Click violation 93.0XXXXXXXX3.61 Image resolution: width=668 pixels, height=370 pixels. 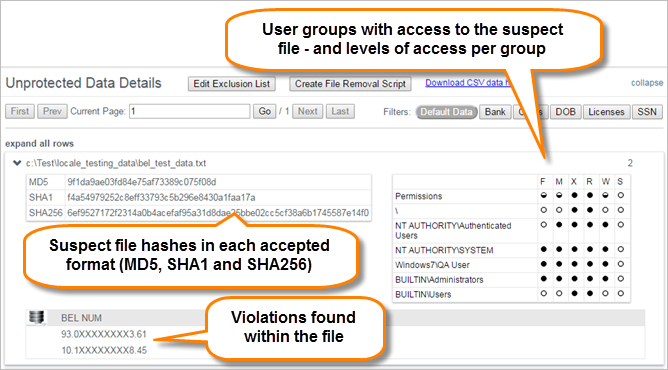click(104, 334)
